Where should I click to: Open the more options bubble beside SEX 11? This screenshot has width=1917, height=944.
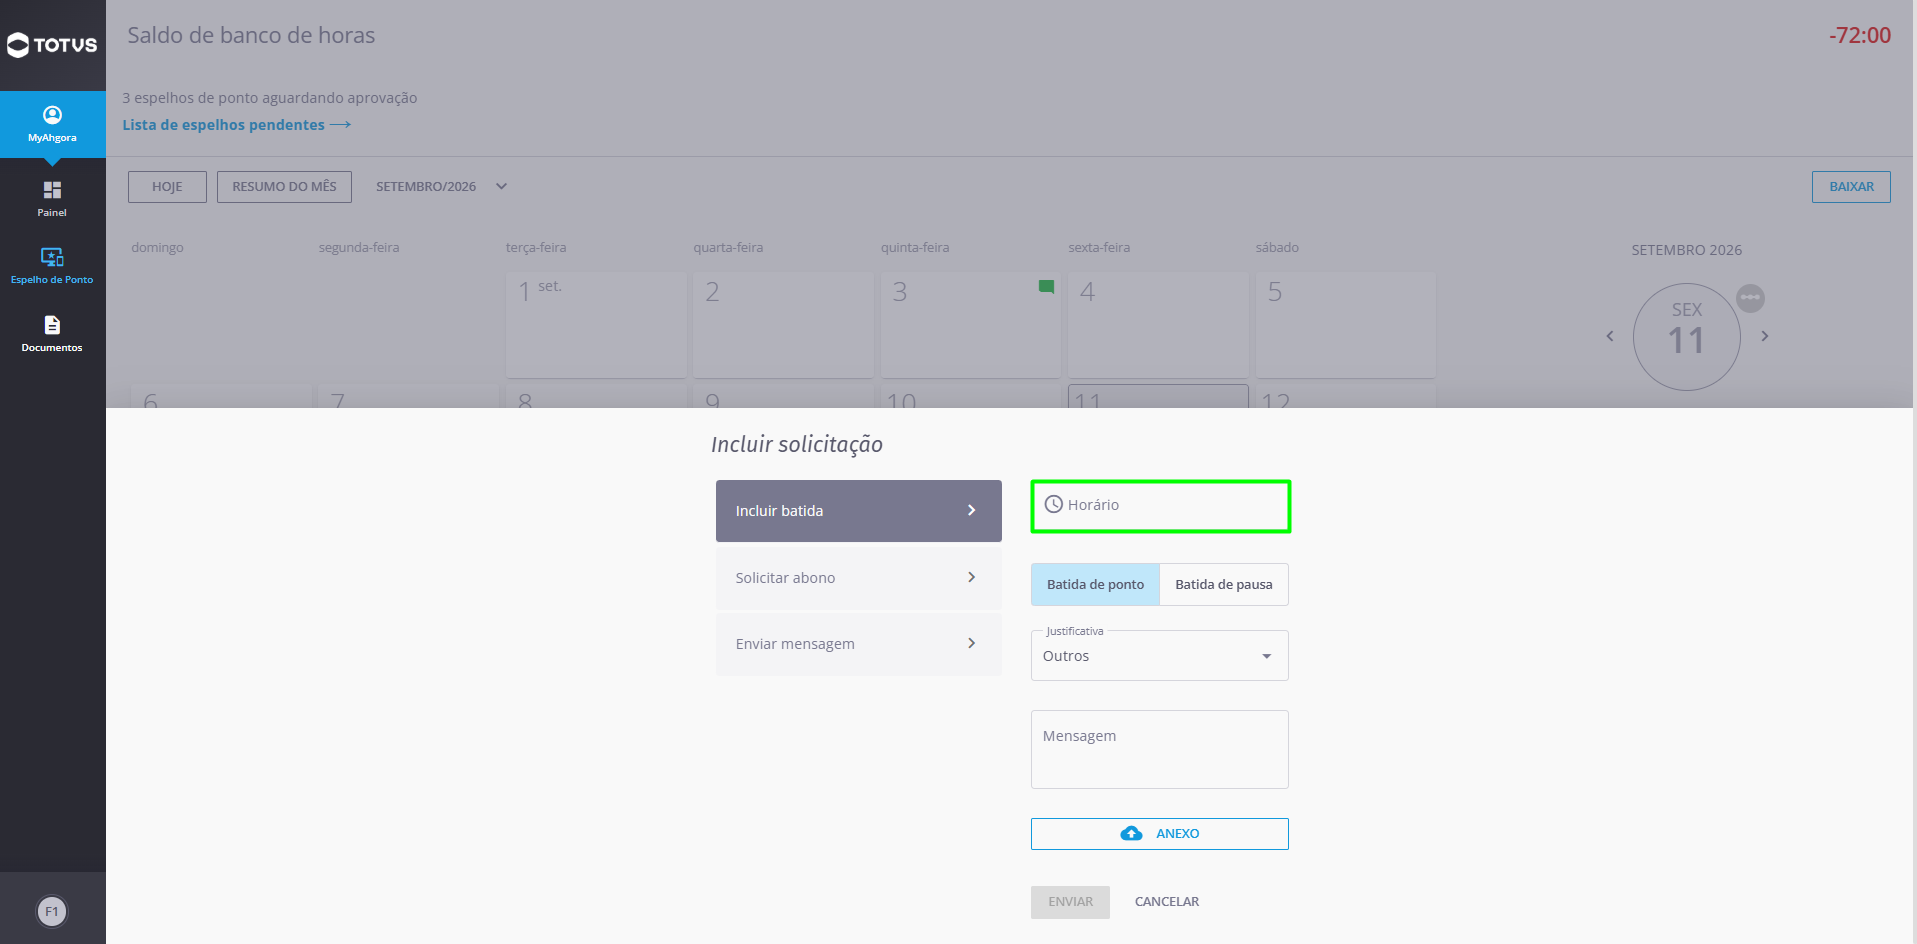(x=1750, y=298)
